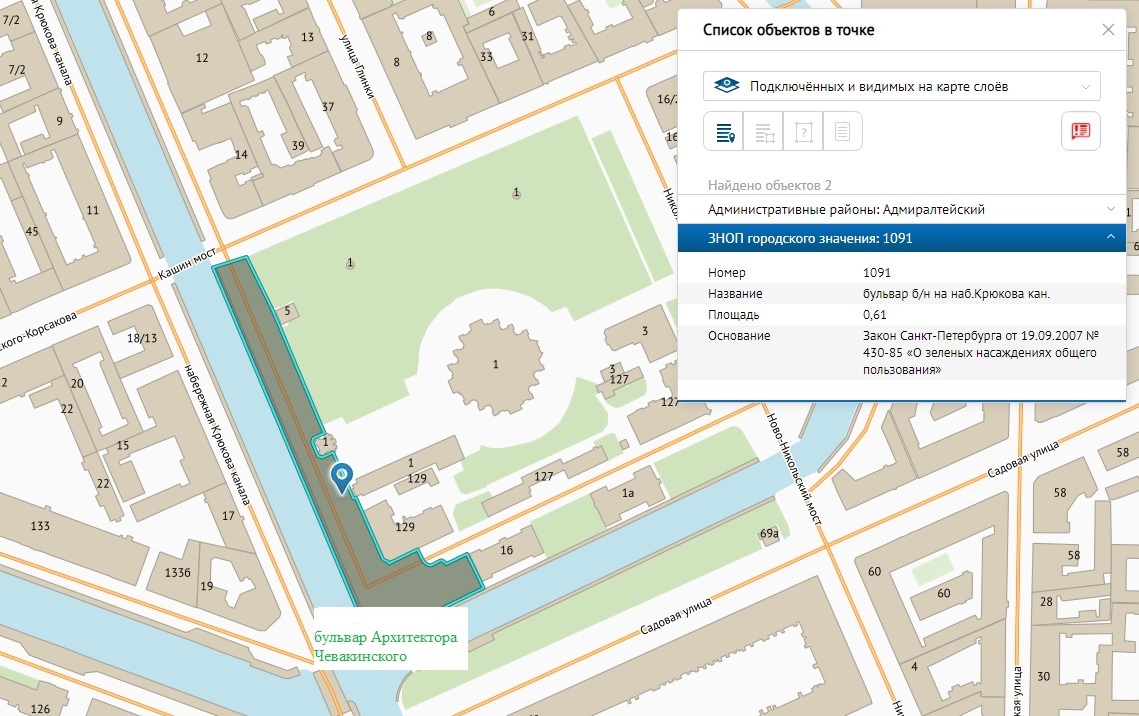Click the 'Основание' law text row
This screenshot has width=1139, height=716.
901,352
